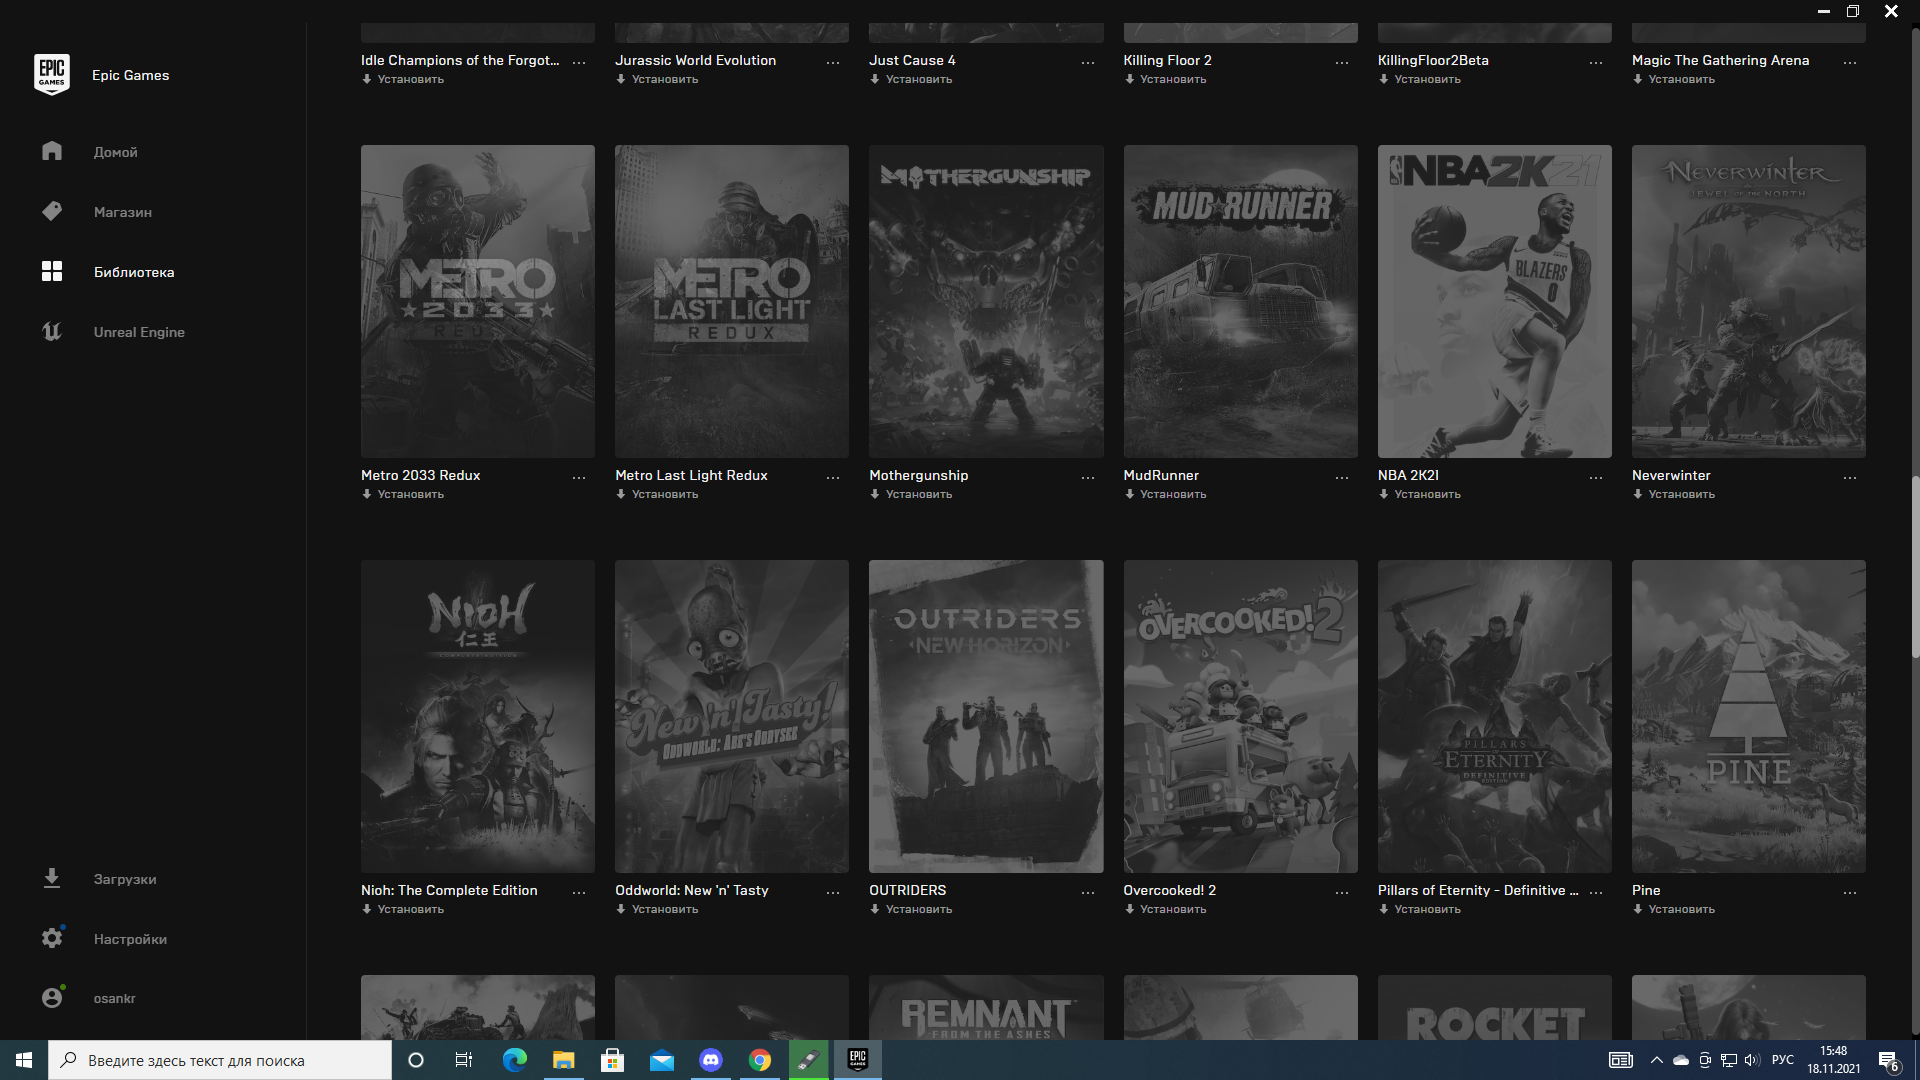Open the Магазин store tag icon
1920x1080 pixels.
pos(52,211)
